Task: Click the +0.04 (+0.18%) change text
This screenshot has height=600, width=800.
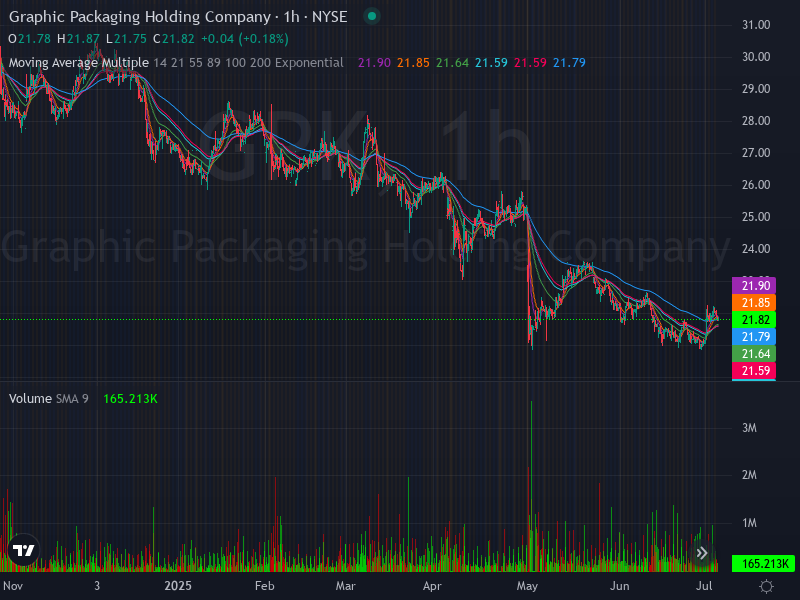Action: click(x=244, y=39)
